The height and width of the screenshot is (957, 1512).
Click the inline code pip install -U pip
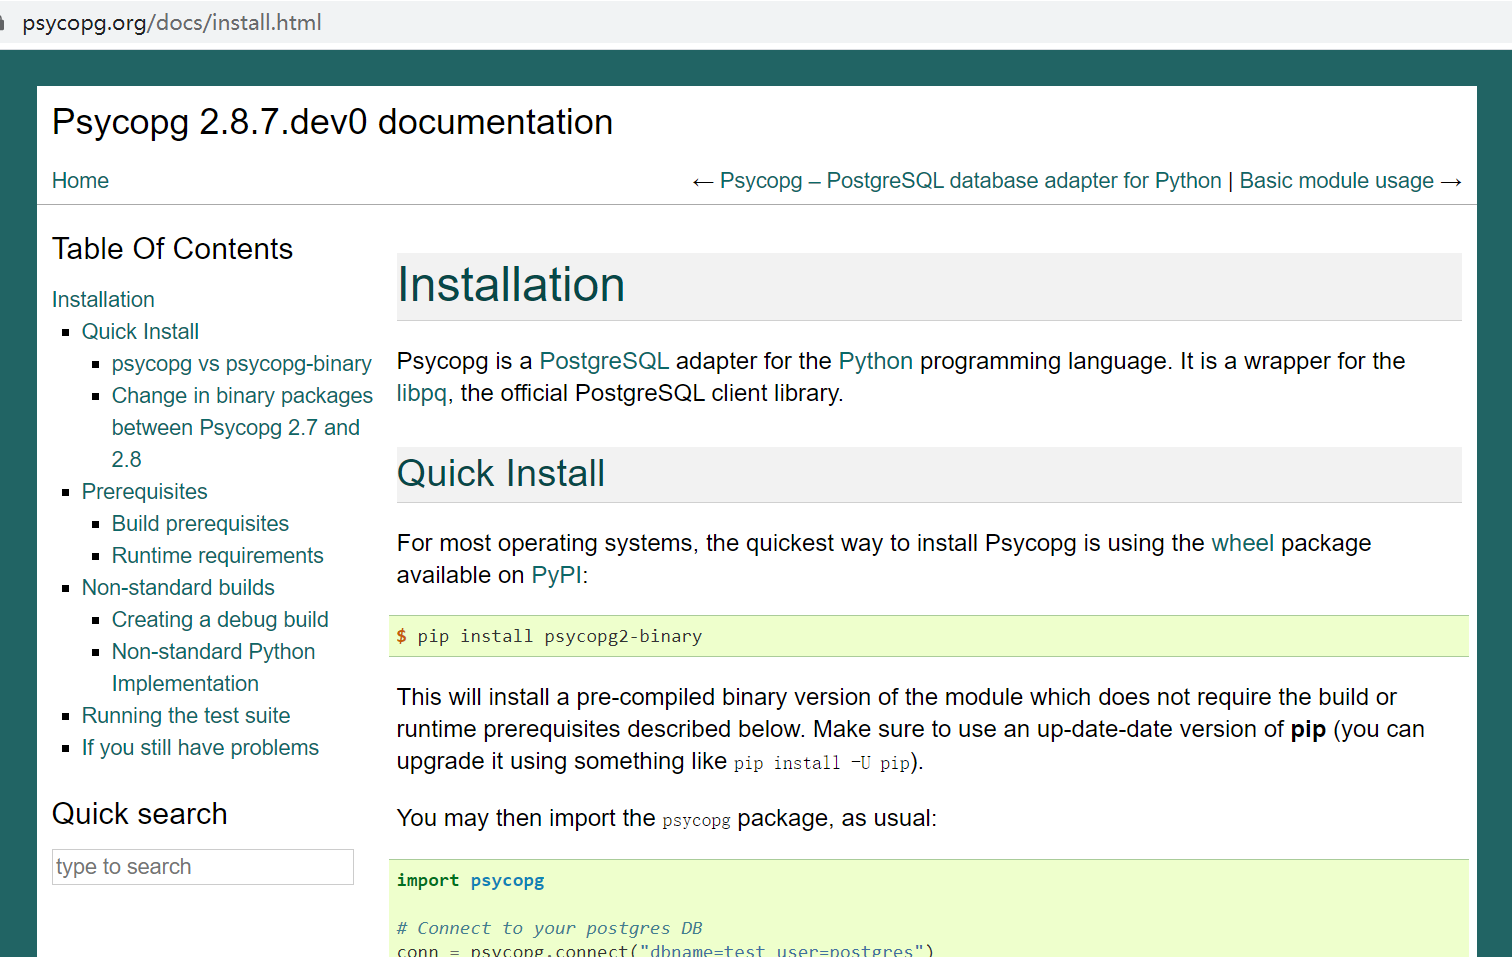(822, 763)
